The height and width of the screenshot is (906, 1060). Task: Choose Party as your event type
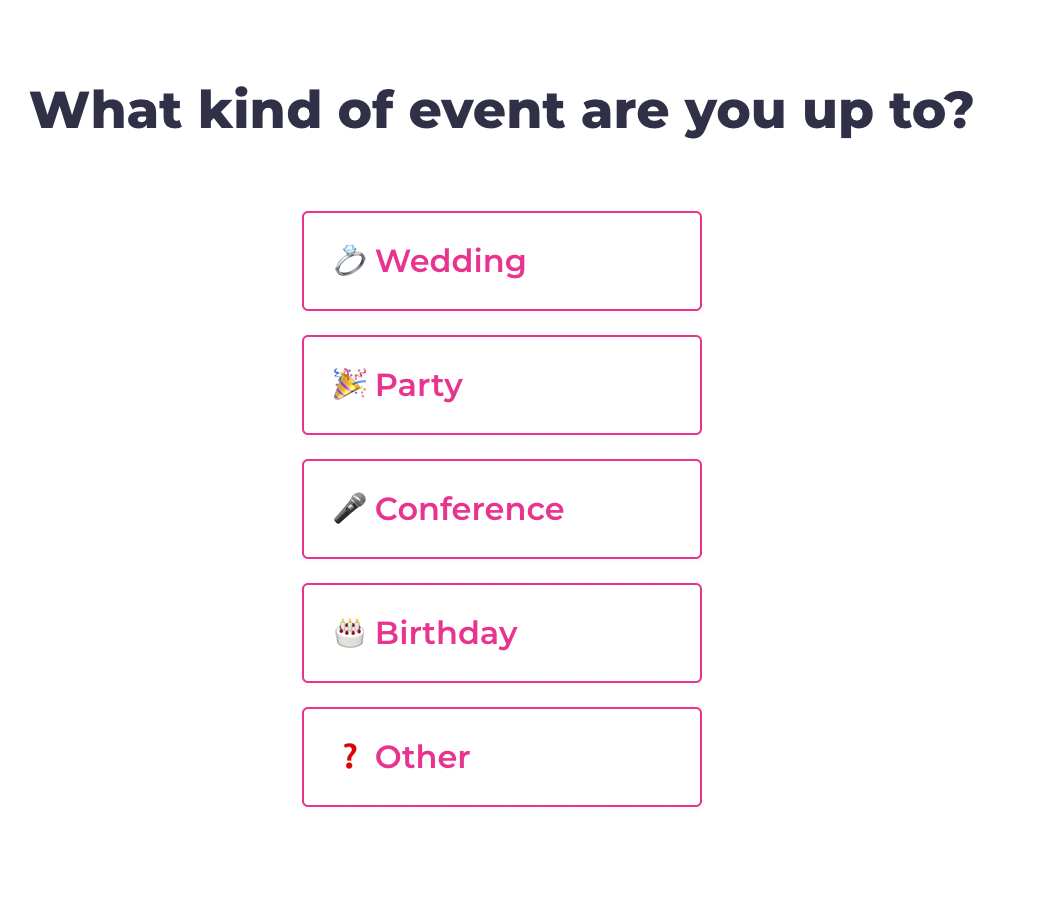501,385
